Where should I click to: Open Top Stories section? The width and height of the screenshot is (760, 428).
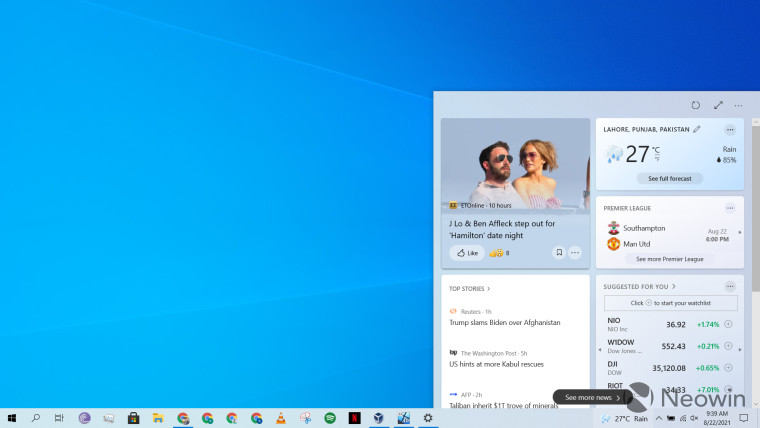coord(469,288)
